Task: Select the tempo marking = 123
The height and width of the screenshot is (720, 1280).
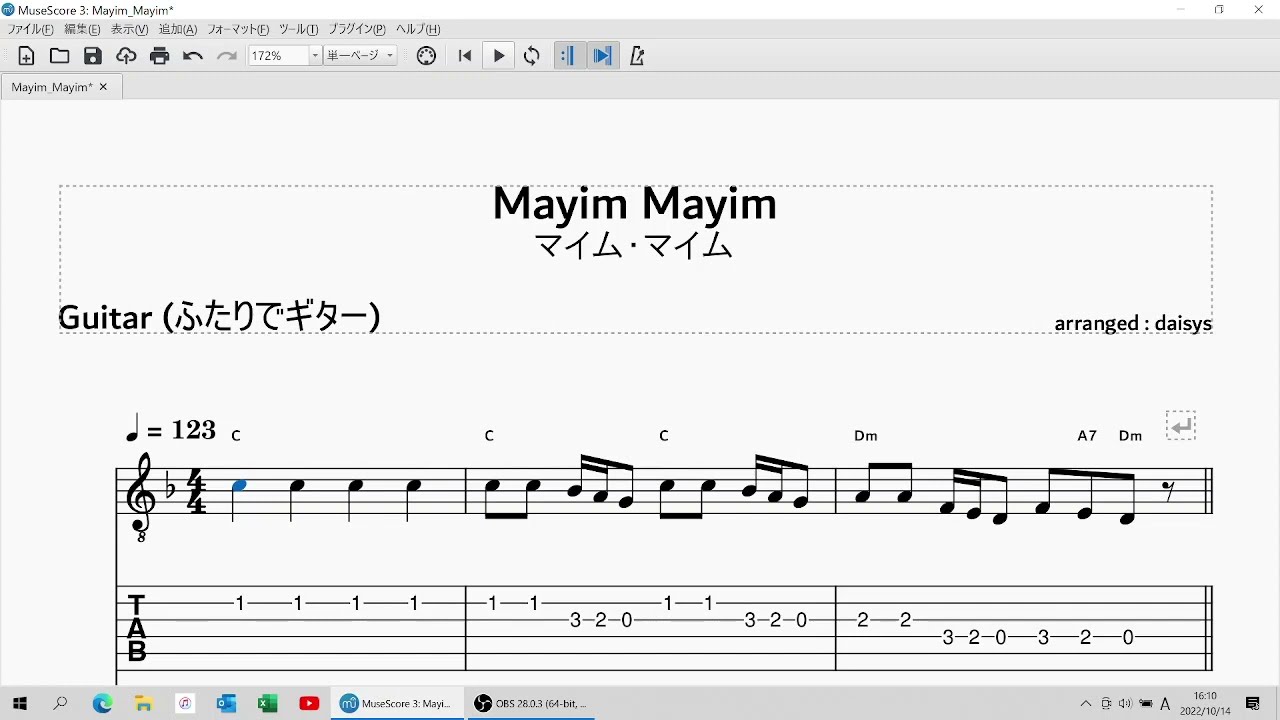Action: tap(170, 430)
